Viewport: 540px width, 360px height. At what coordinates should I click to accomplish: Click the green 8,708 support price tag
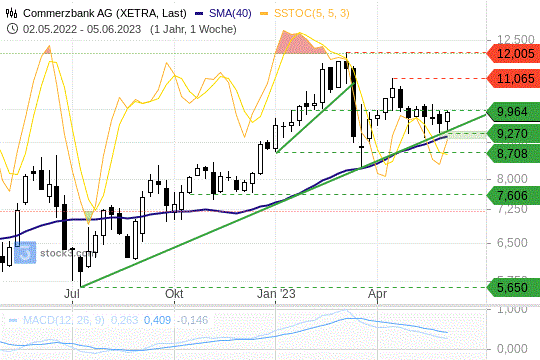click(513, 154)
